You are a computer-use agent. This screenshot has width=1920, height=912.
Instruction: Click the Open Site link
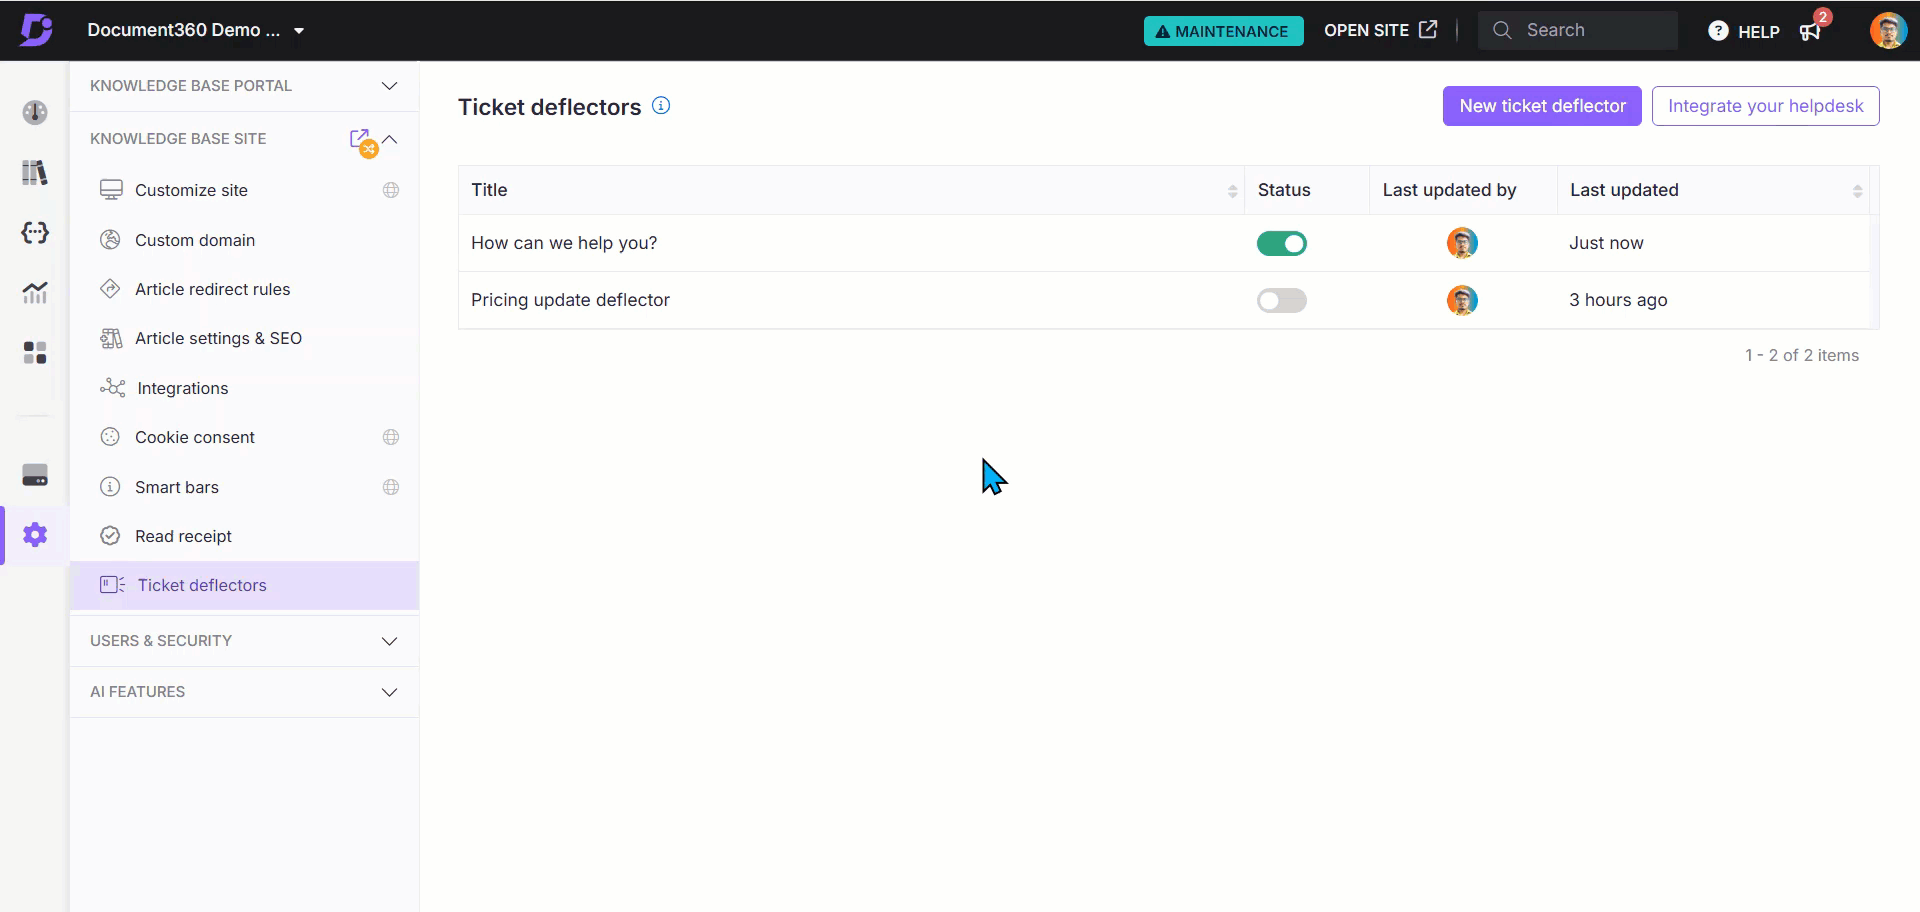coord(1380,30)
